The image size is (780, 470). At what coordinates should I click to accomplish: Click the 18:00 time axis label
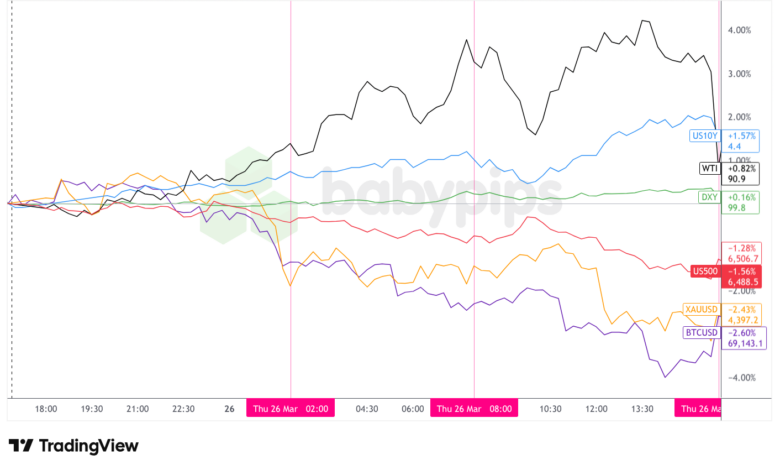[x=46, y=408]
